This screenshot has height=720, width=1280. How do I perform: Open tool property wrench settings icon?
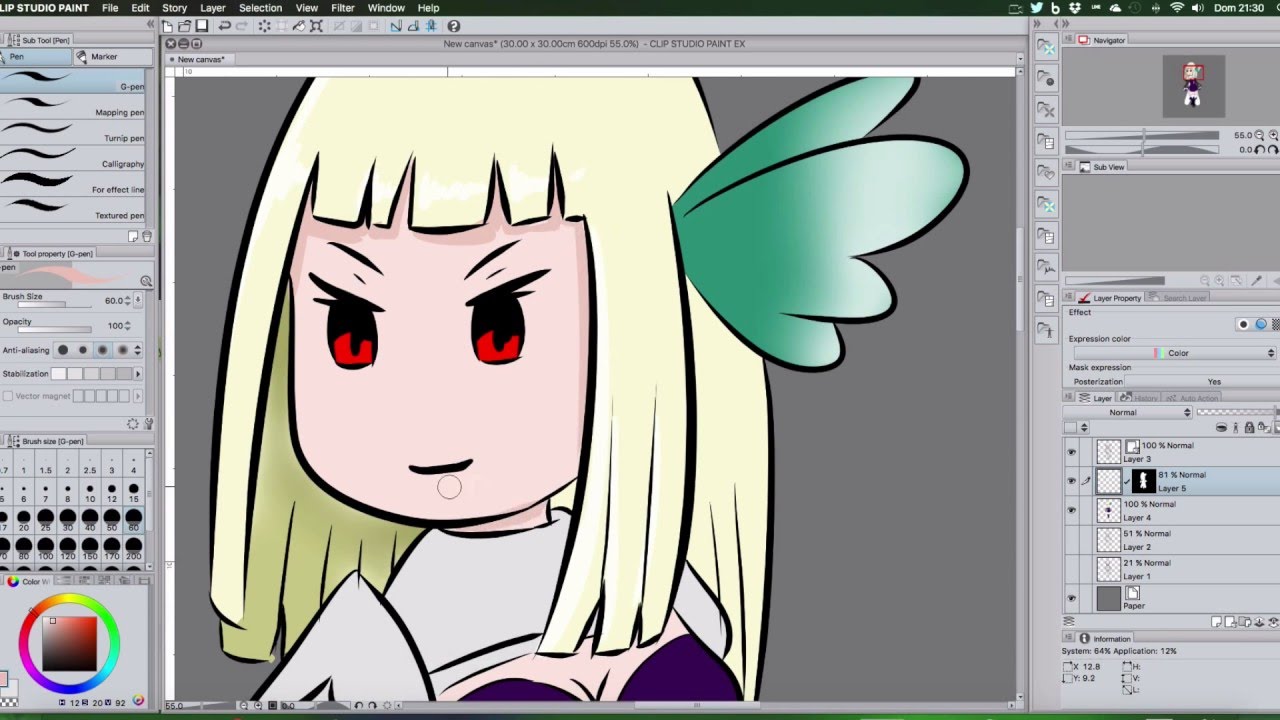148,424
